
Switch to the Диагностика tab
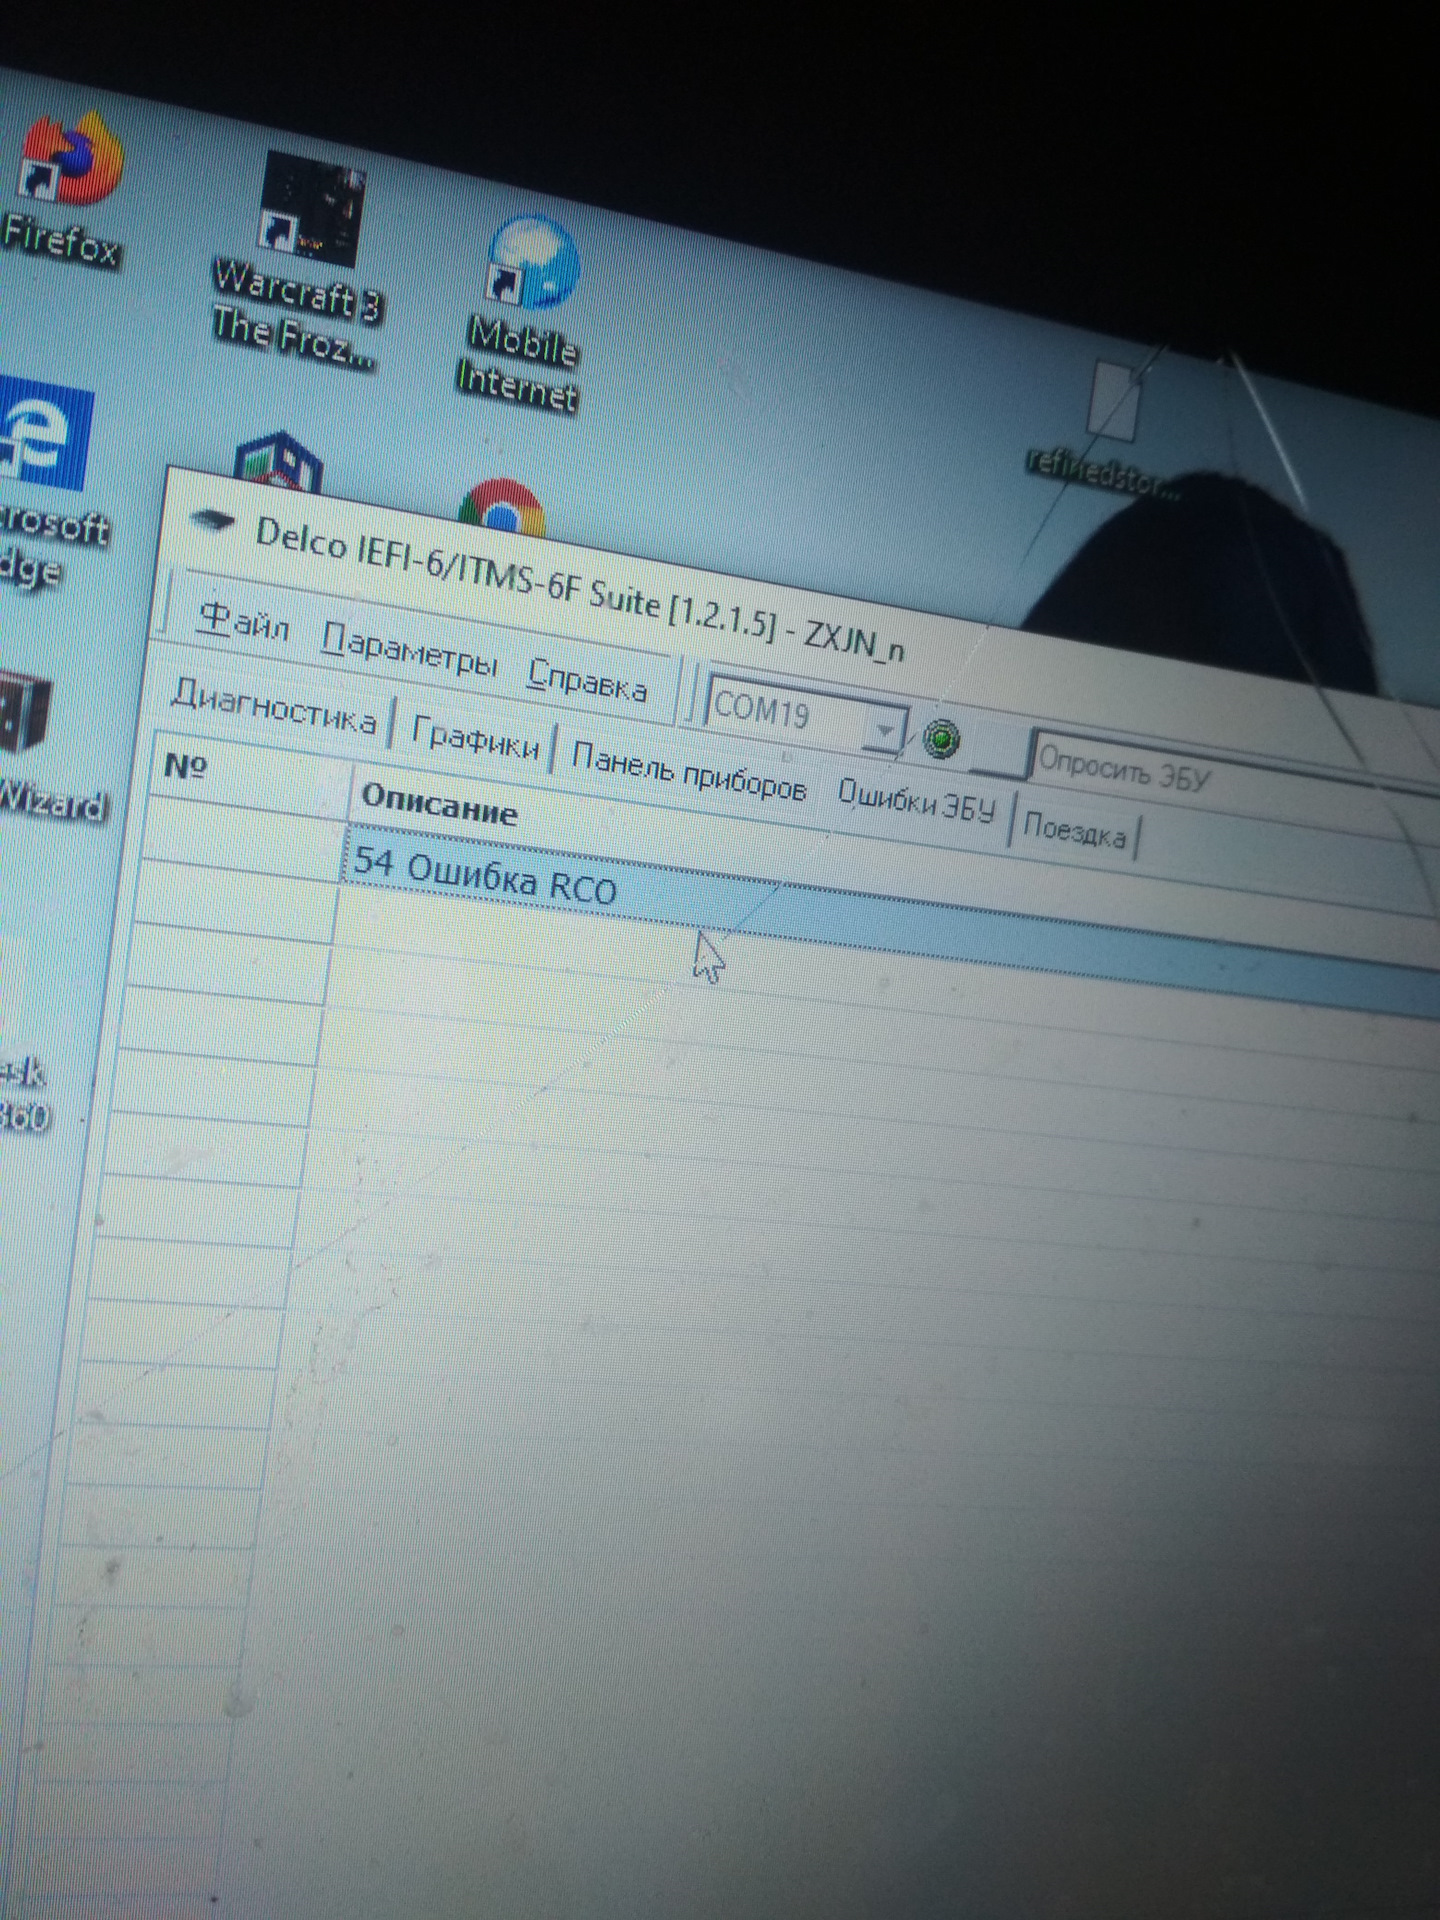click(x=272, y=707)
